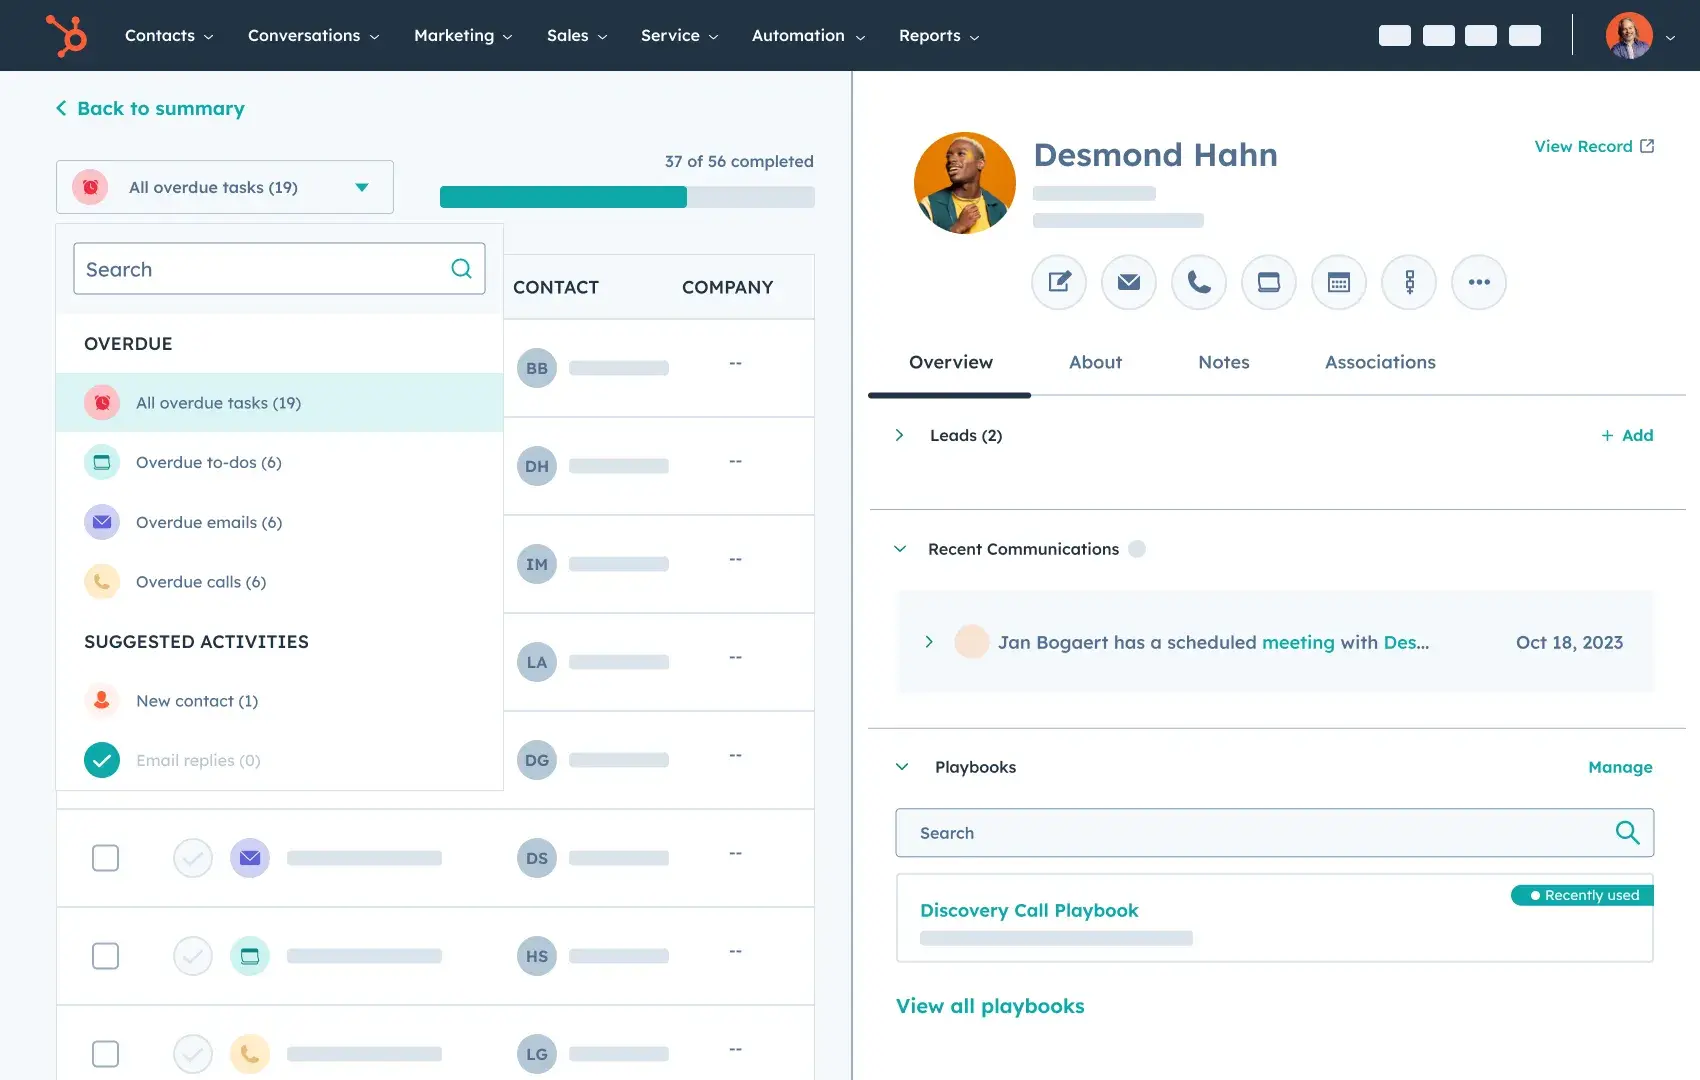1700x1080 pixels.
Task: Click the calendar meeting icon in contact actions
Action: (x=1339, y=282)
